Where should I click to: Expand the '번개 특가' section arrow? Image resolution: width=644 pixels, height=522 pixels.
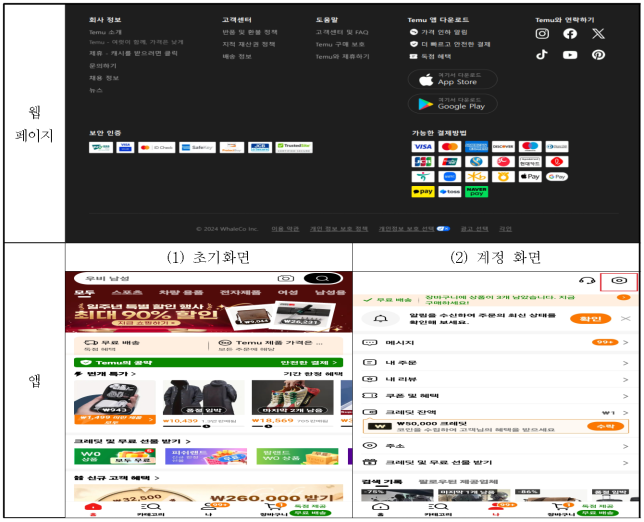pos(133,374)
